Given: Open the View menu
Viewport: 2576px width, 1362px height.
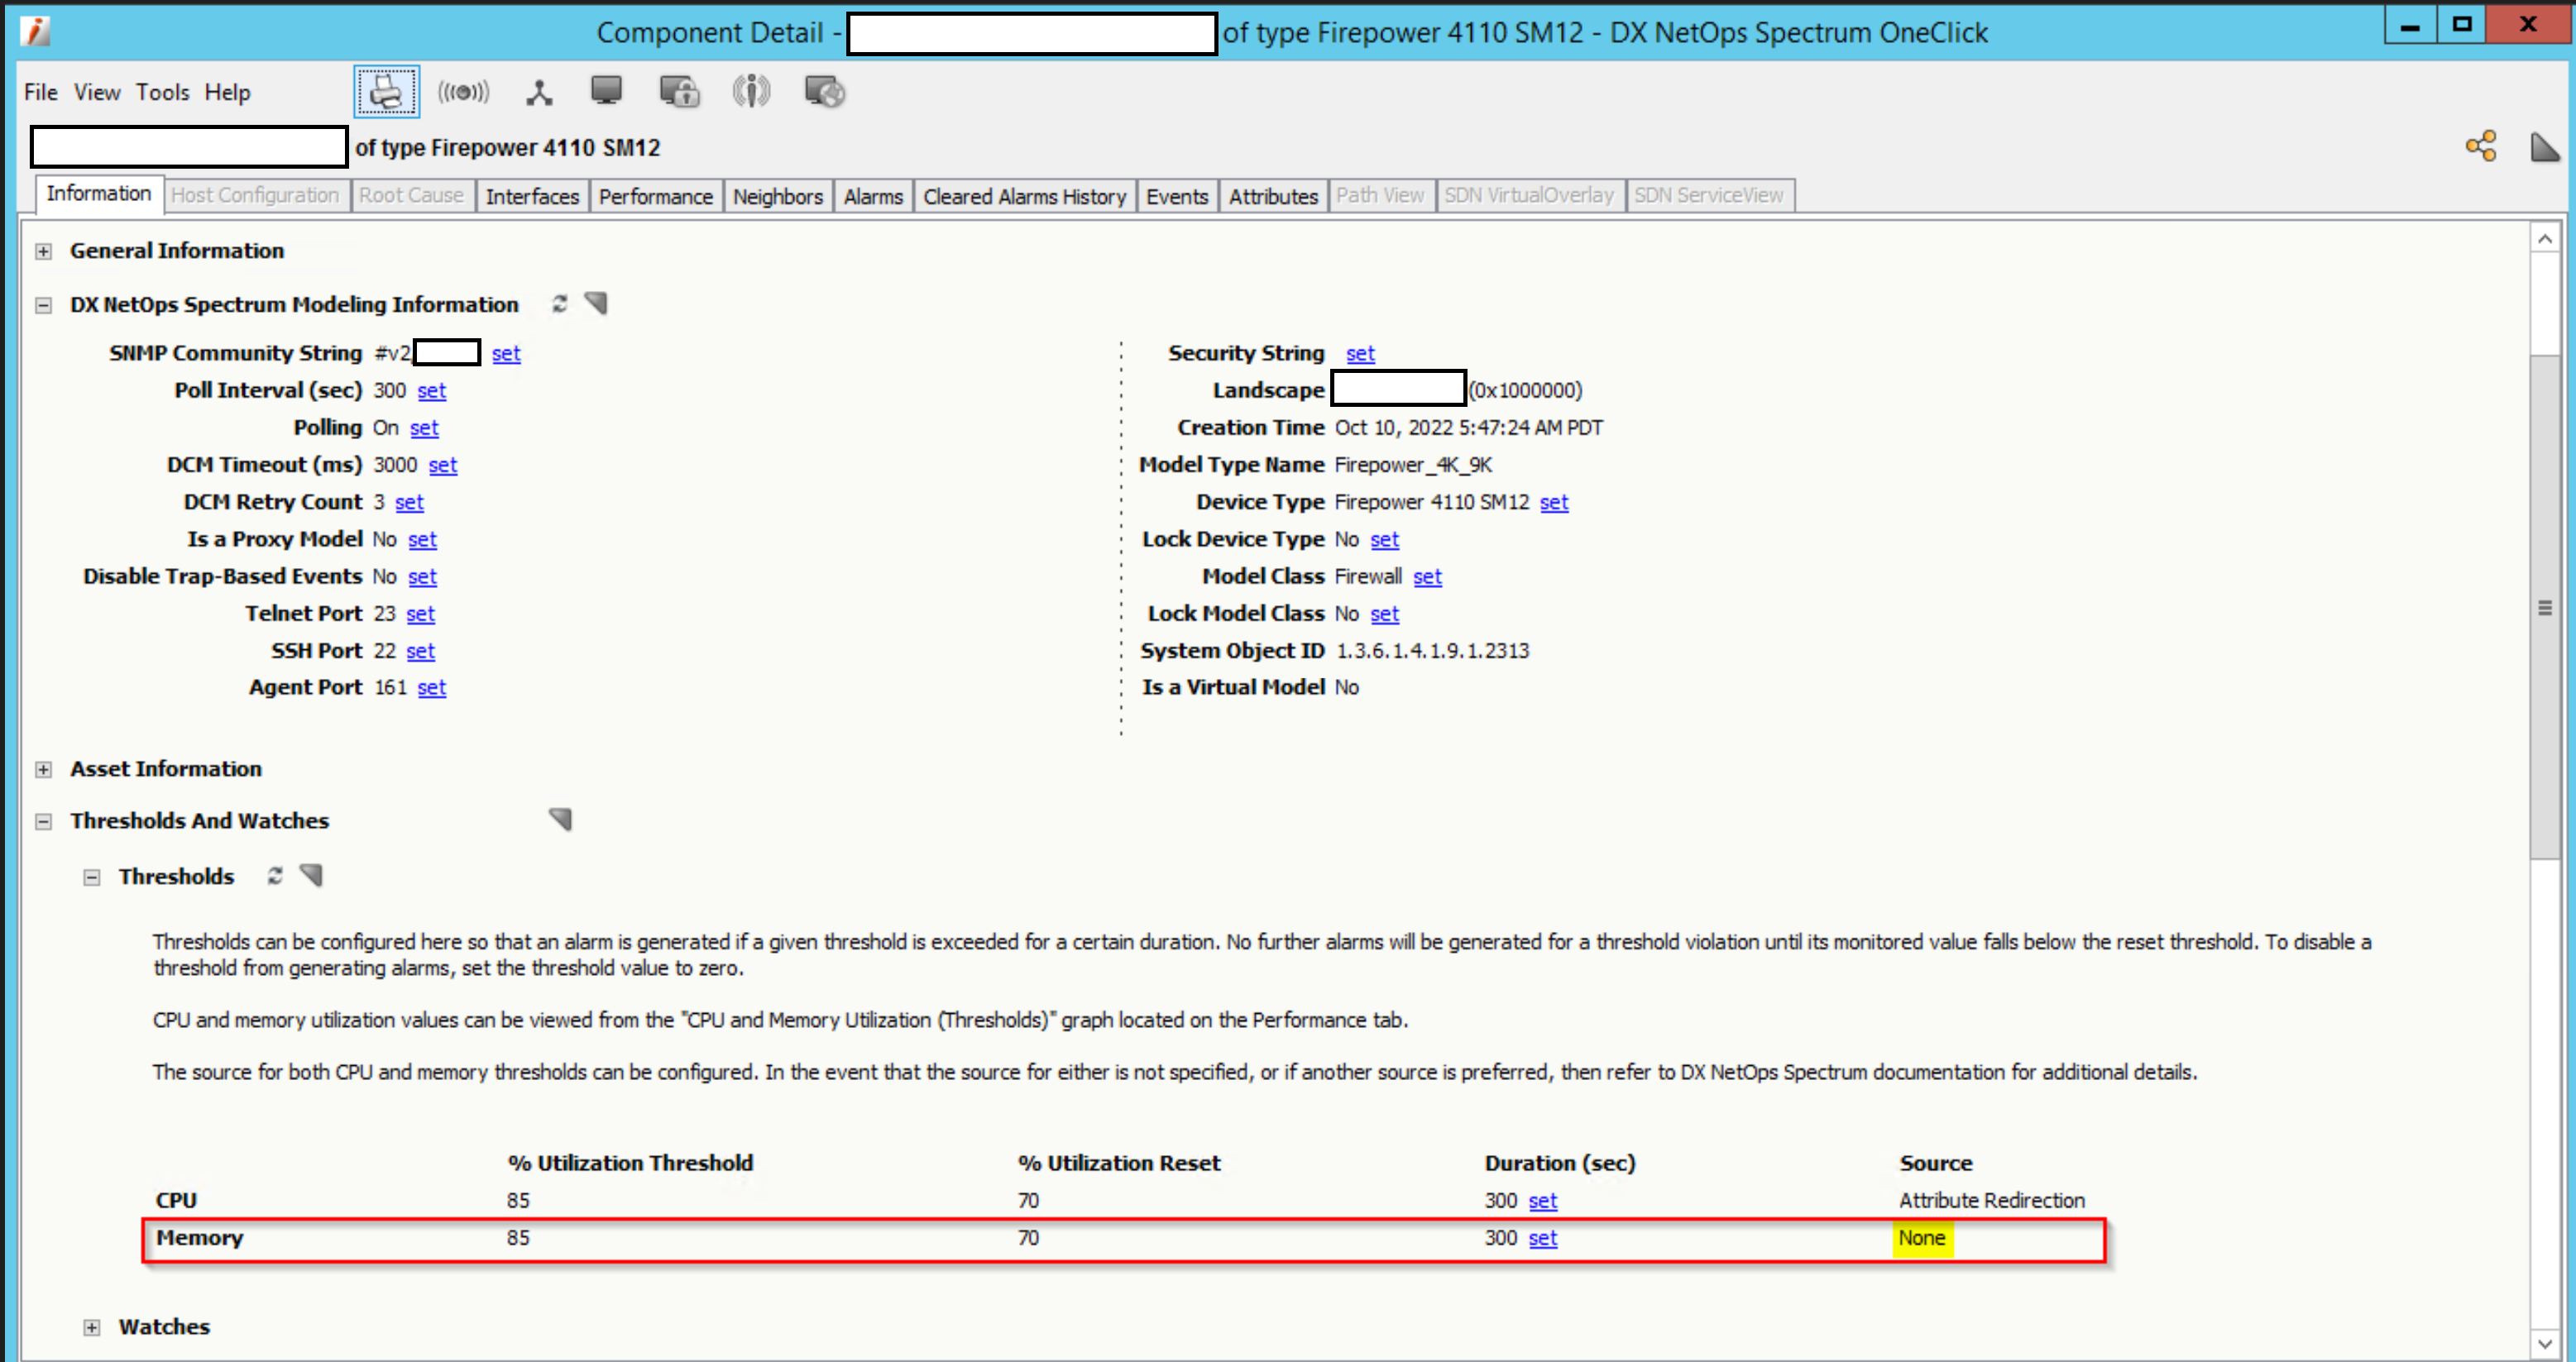Looking at the screenshot, I should click(97, 92).
